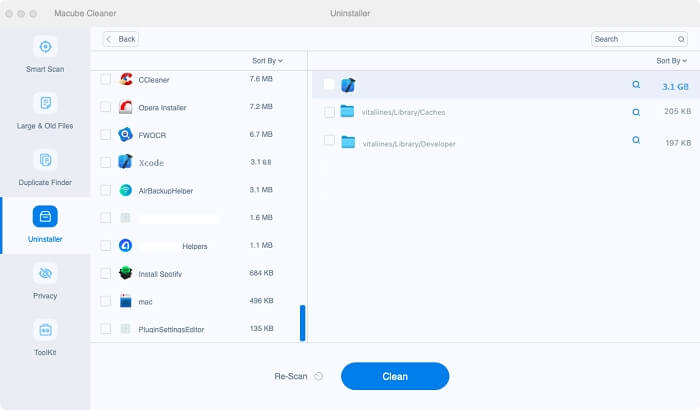Screen dimensions: 700x410
Task: Click the Xcode app icon in list
Action: click(125, 162)
